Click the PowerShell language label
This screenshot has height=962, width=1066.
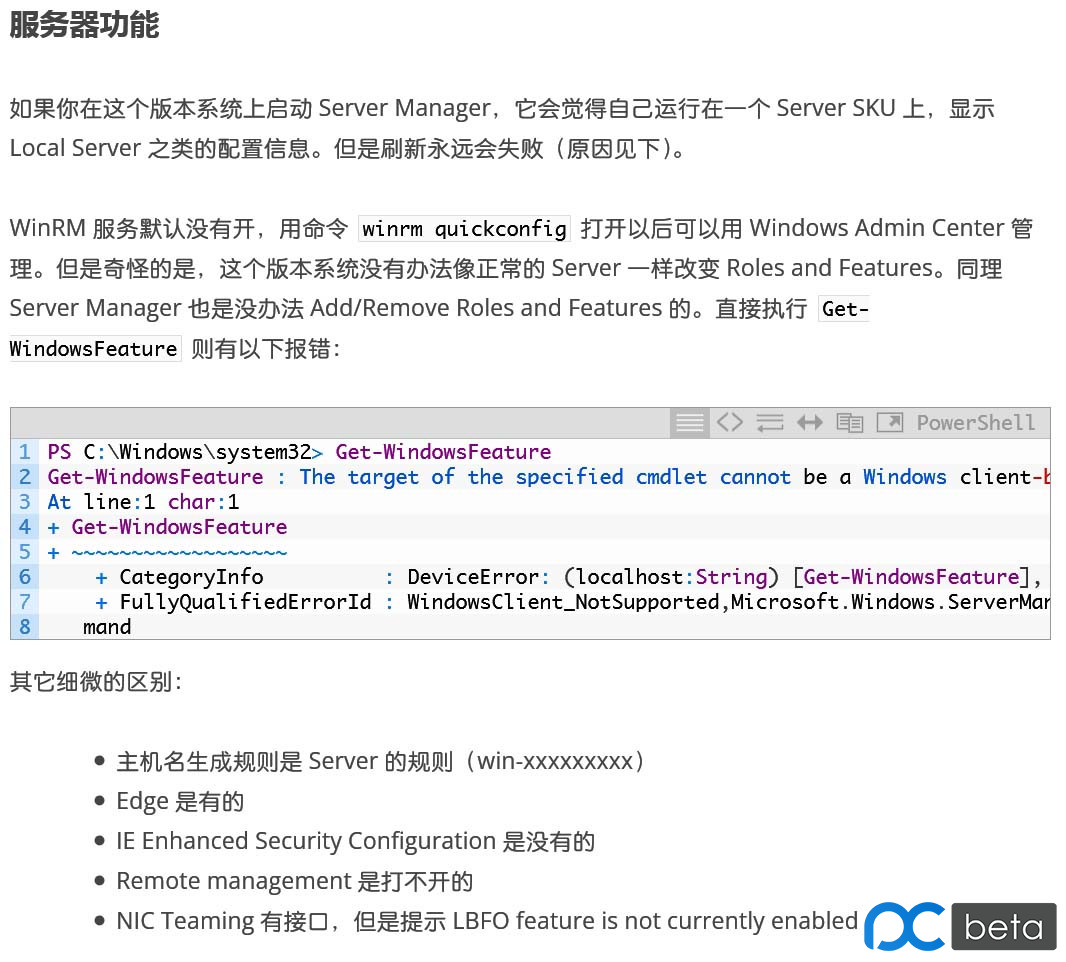(976, 423)
